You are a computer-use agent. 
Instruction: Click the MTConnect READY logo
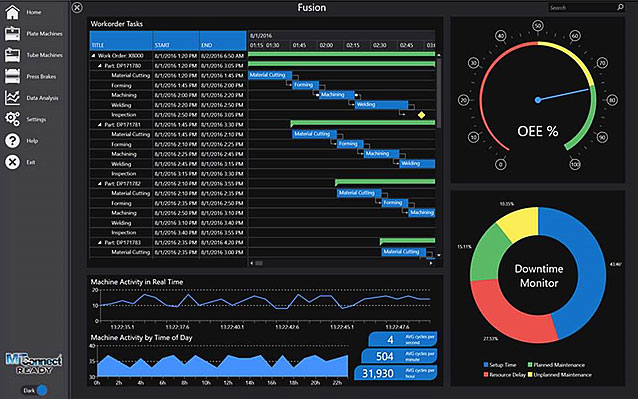[34, 363]
